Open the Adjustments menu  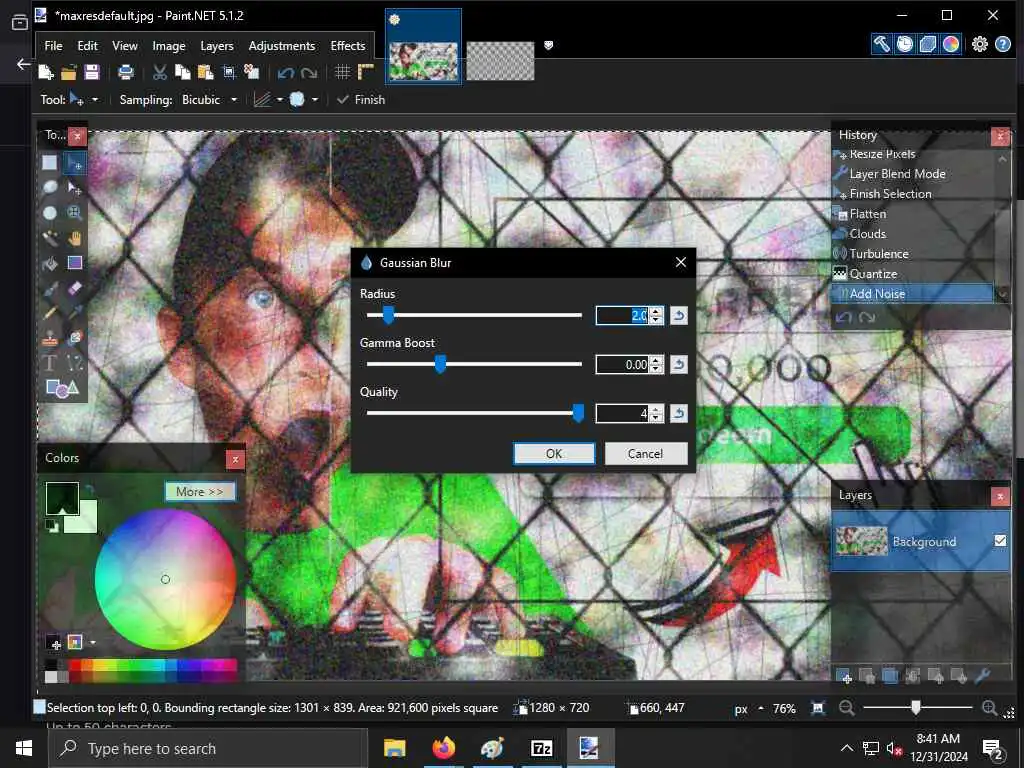coord(281,46)
